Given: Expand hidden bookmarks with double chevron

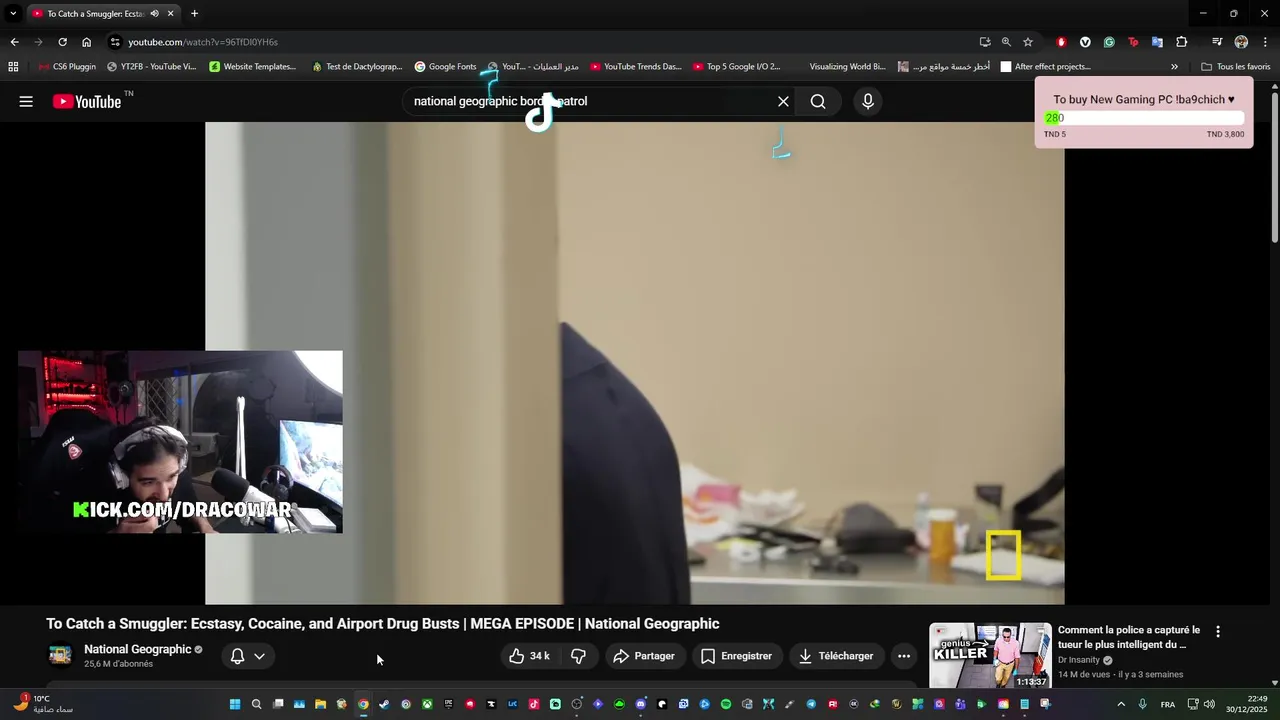Looking at the screenshot, I should click(x=1174, y=67).
